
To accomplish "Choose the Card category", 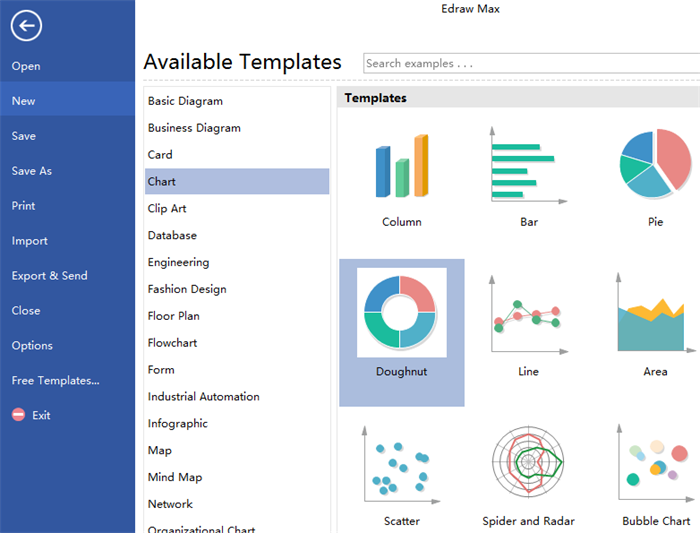I will click(x=237, y=154).
